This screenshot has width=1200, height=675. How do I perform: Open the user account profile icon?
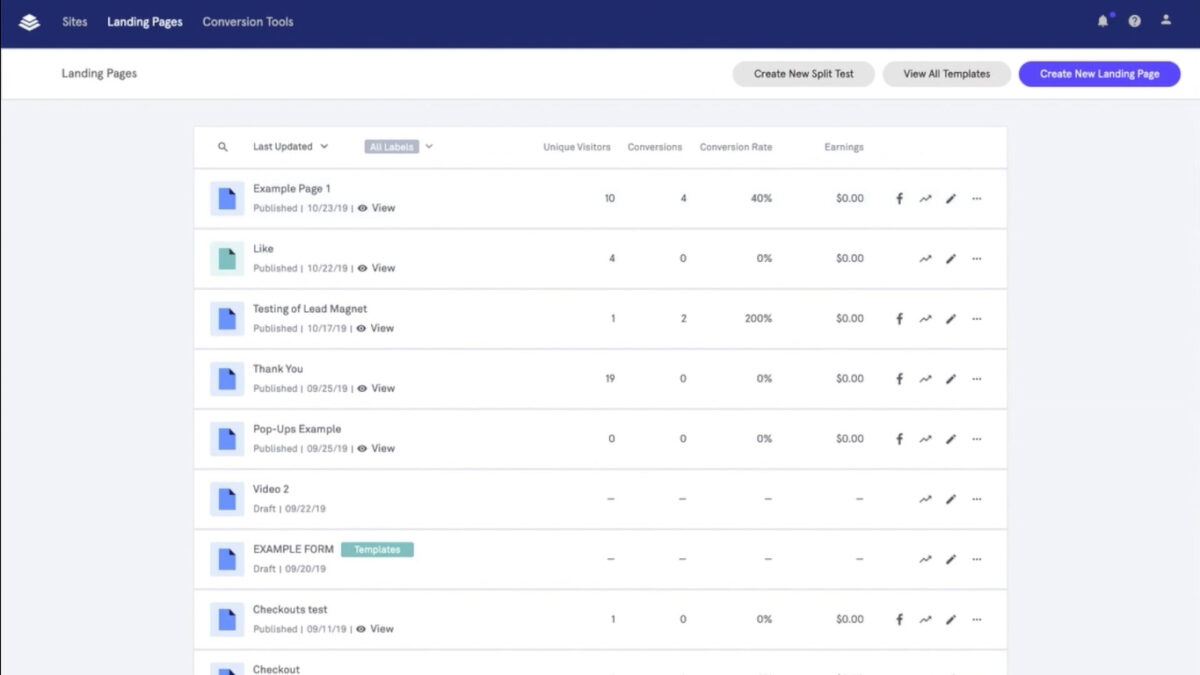point(1165,21)
